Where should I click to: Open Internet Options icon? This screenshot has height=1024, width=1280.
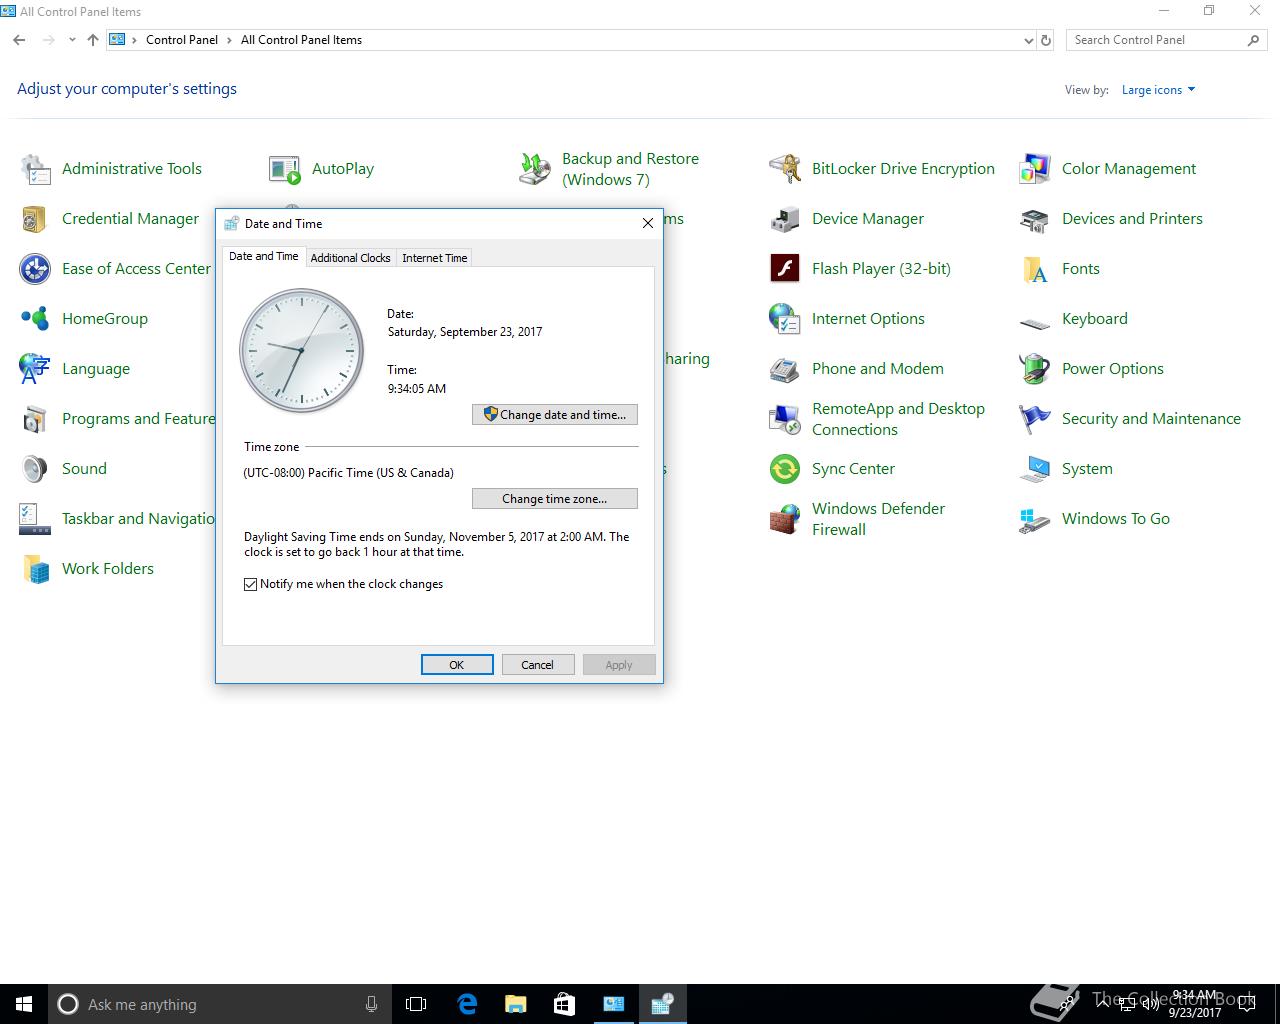785,319
